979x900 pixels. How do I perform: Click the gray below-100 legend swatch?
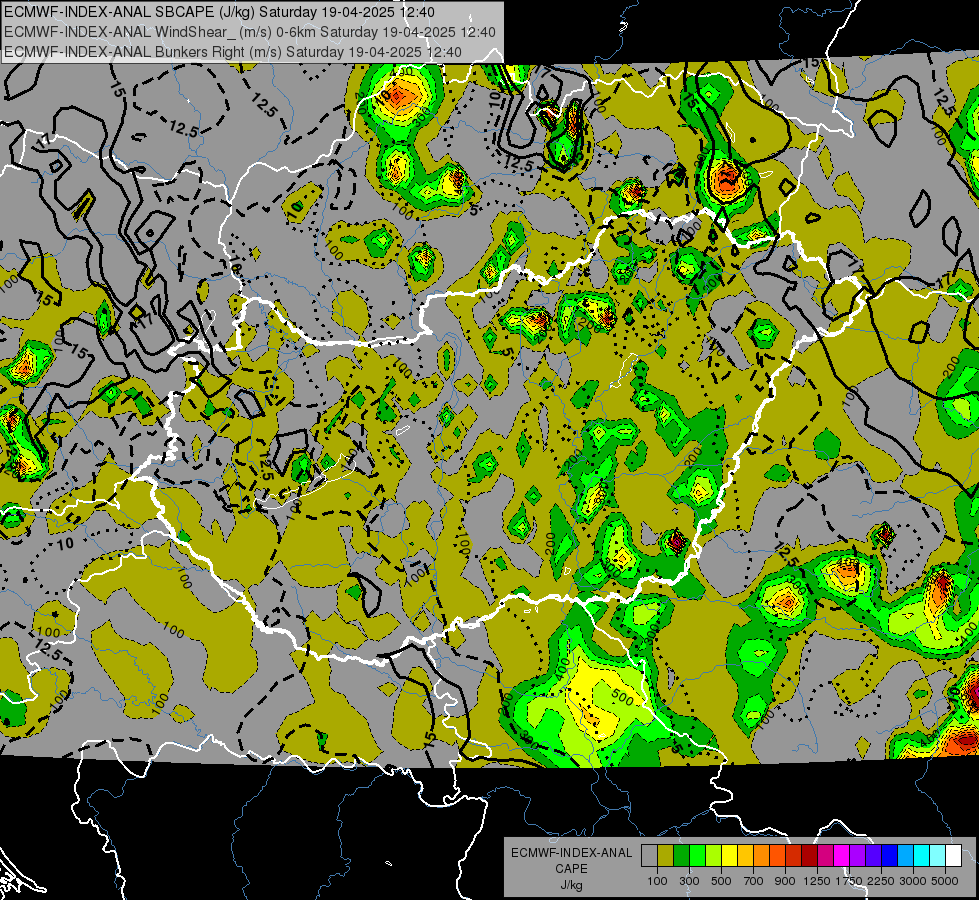coord(649,856)
